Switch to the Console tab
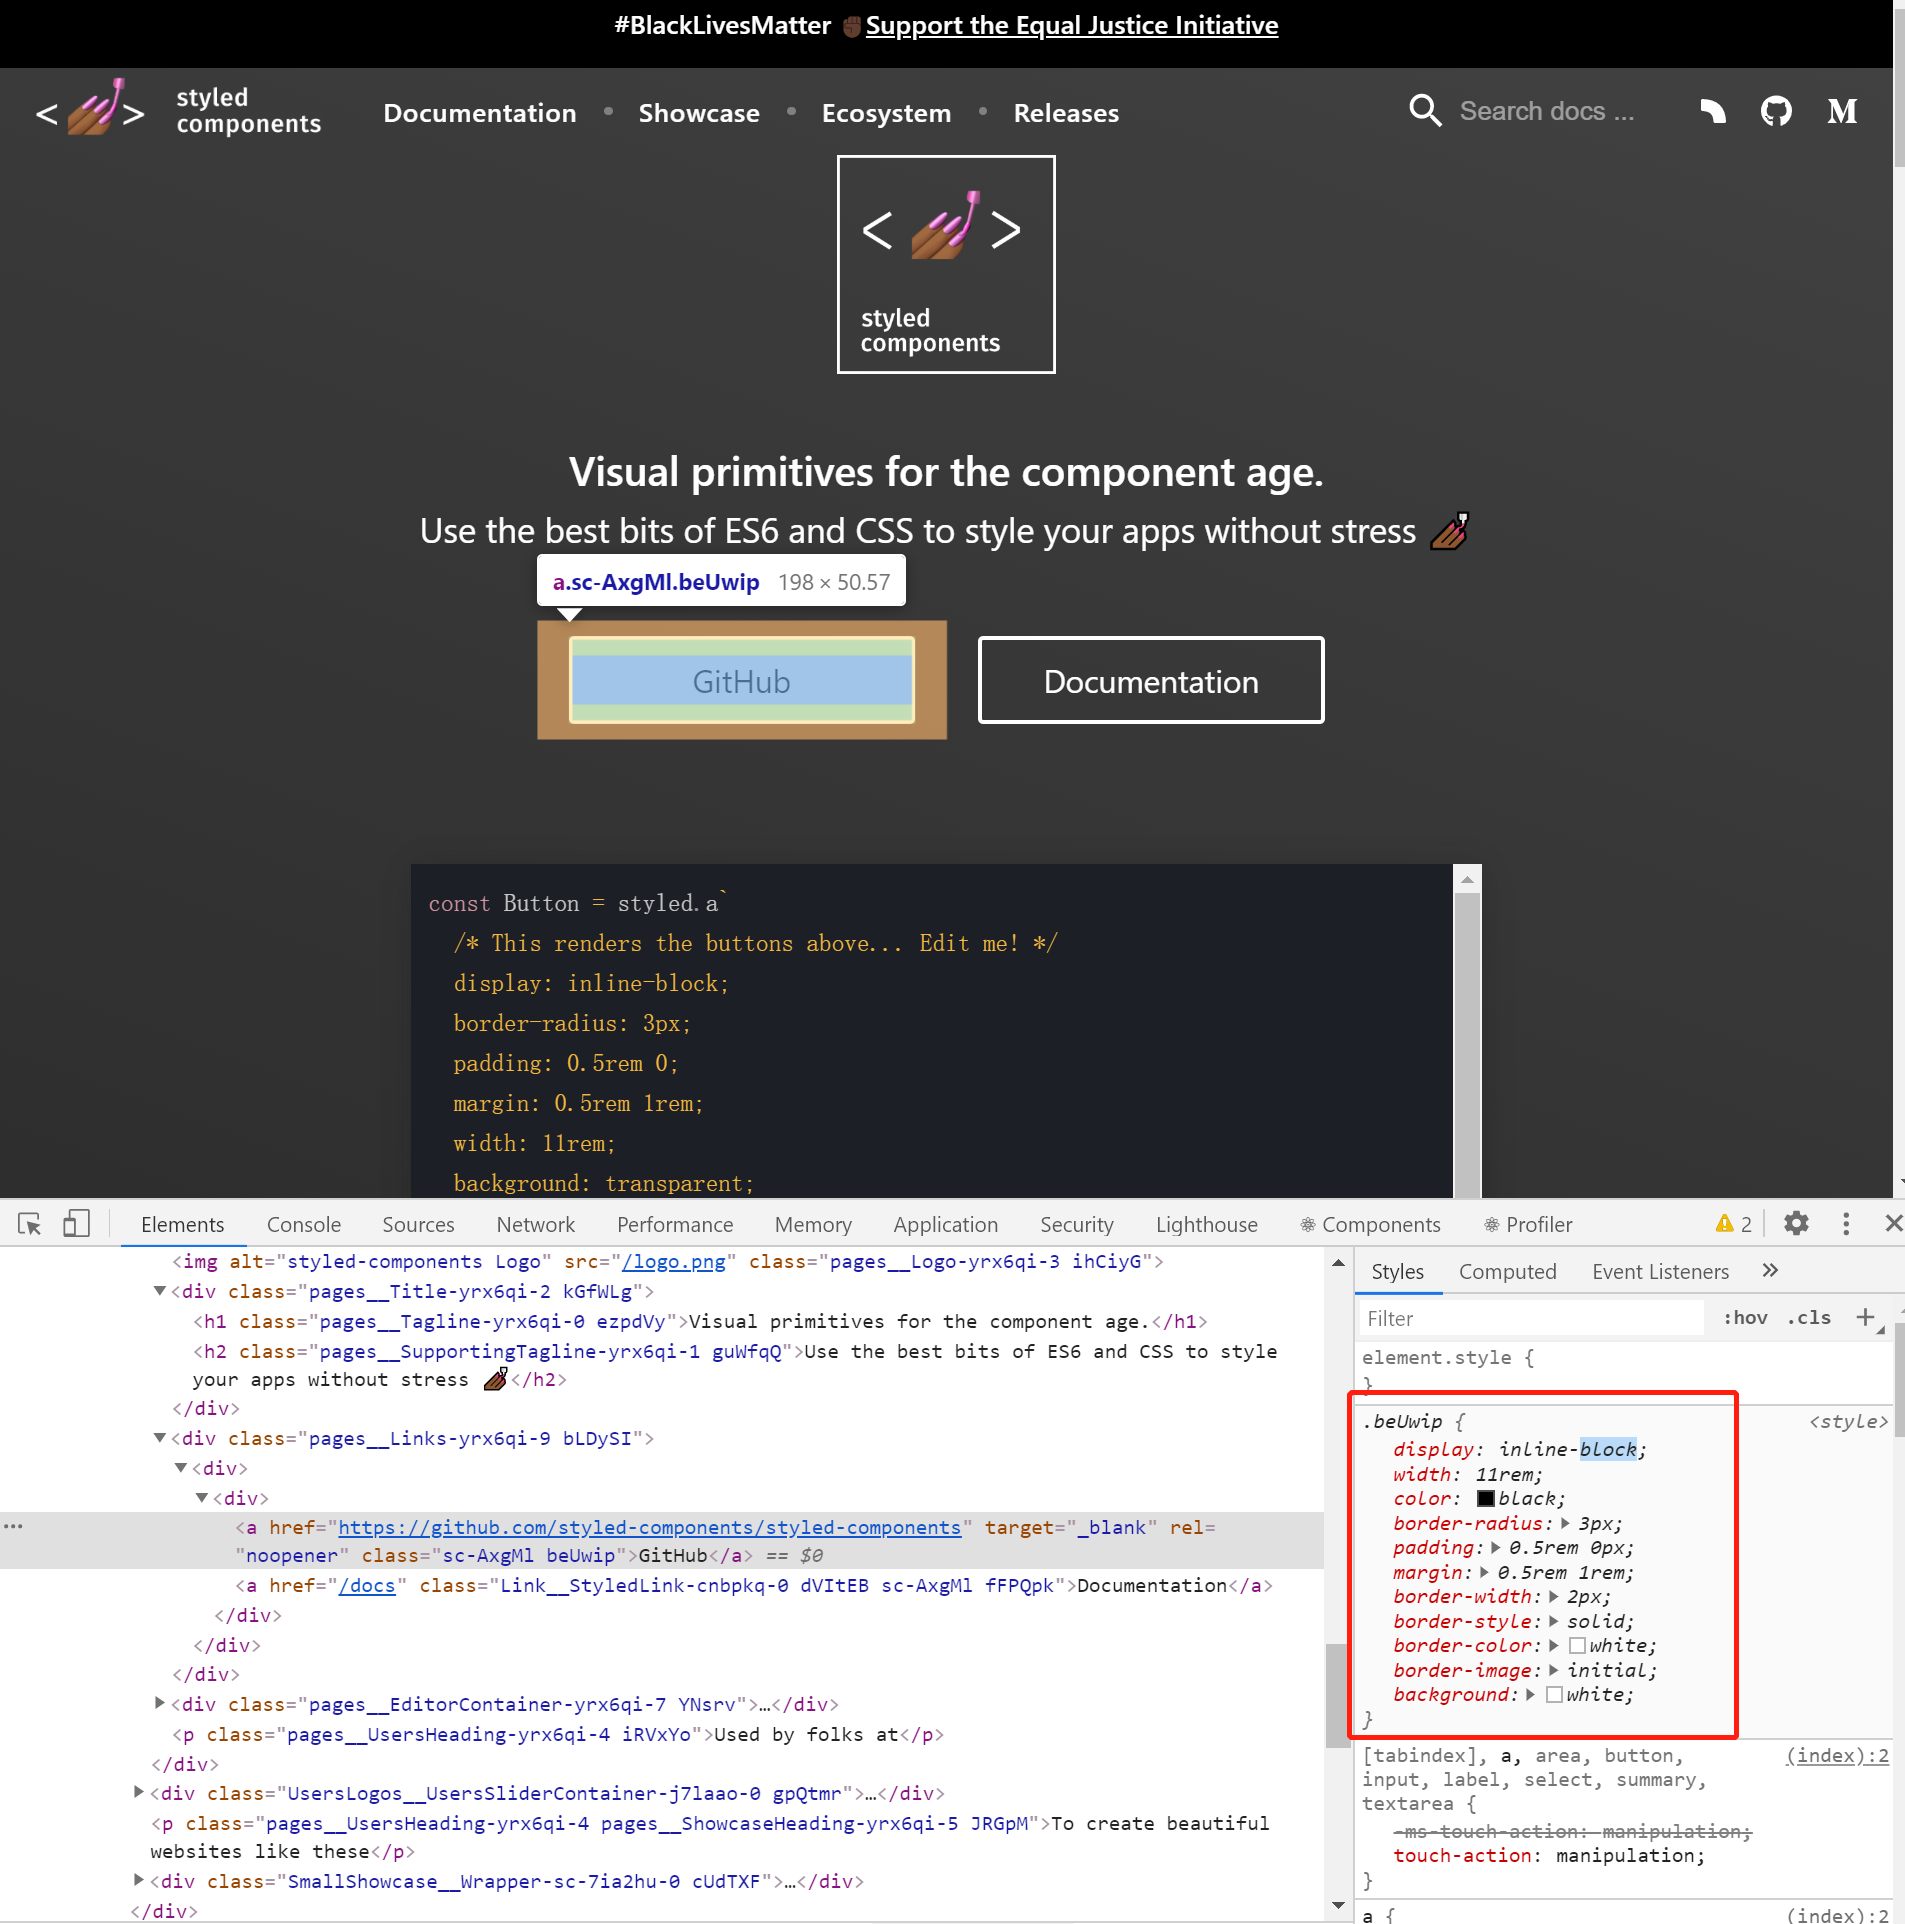The width and height of the screenshot is (1905, 1924). [x=303, y=1223]
